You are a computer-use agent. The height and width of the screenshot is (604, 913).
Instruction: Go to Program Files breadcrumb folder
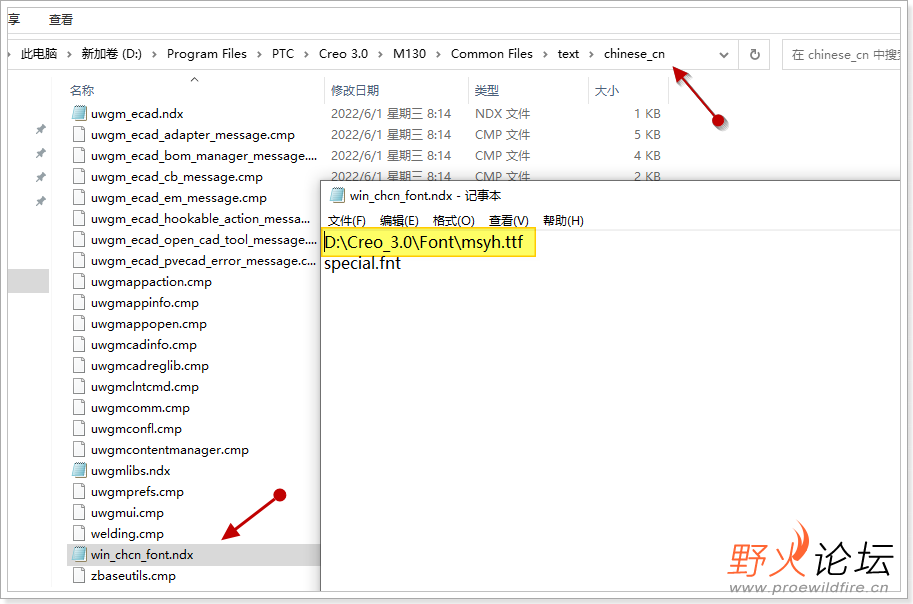207,54
